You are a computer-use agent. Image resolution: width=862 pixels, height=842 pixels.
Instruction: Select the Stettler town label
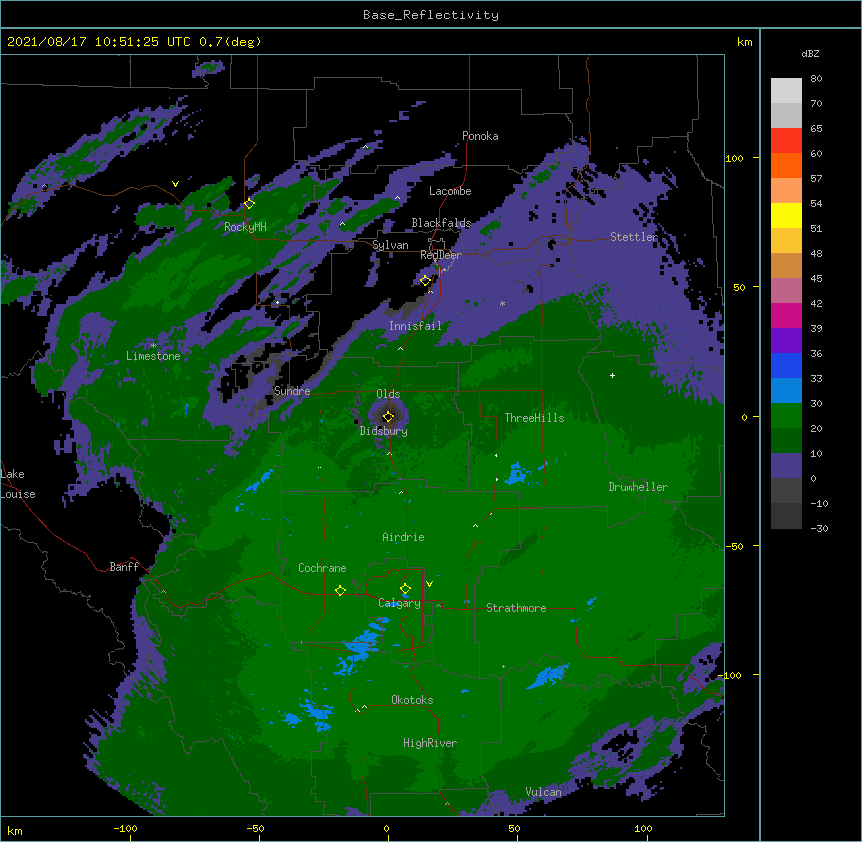click(x=633, y=237)
